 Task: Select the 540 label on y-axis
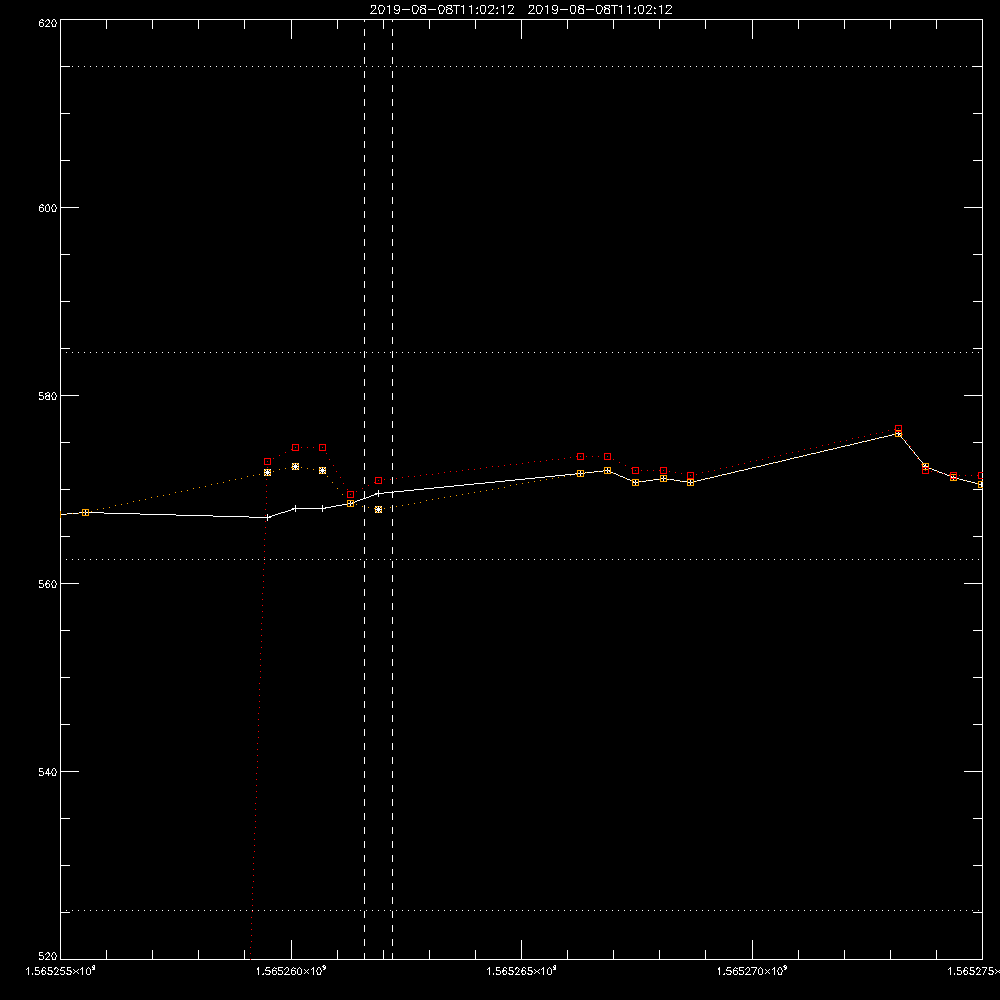(x=48, y=772)
